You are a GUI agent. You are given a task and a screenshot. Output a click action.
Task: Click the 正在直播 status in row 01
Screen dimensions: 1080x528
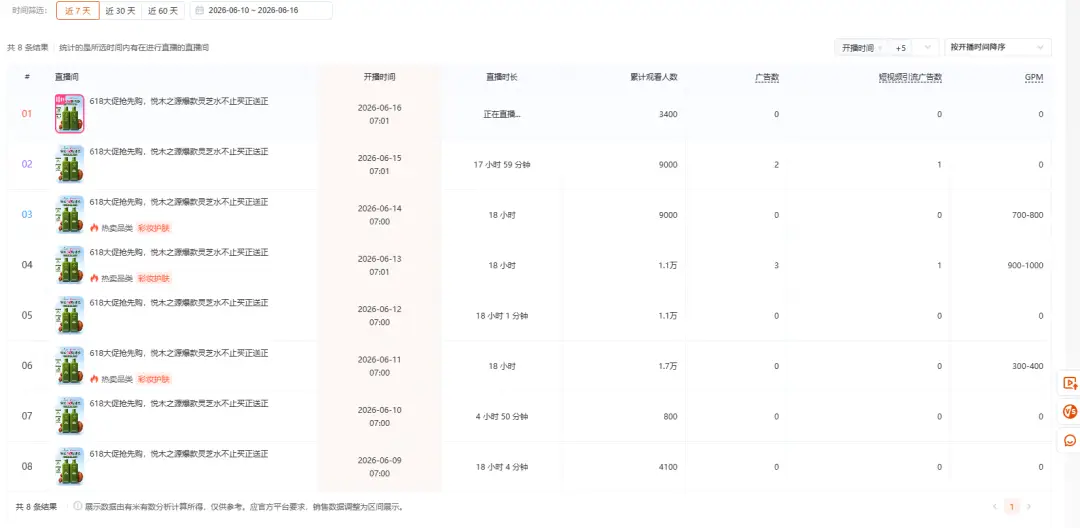pyautogui.click(x=501, y=114)
